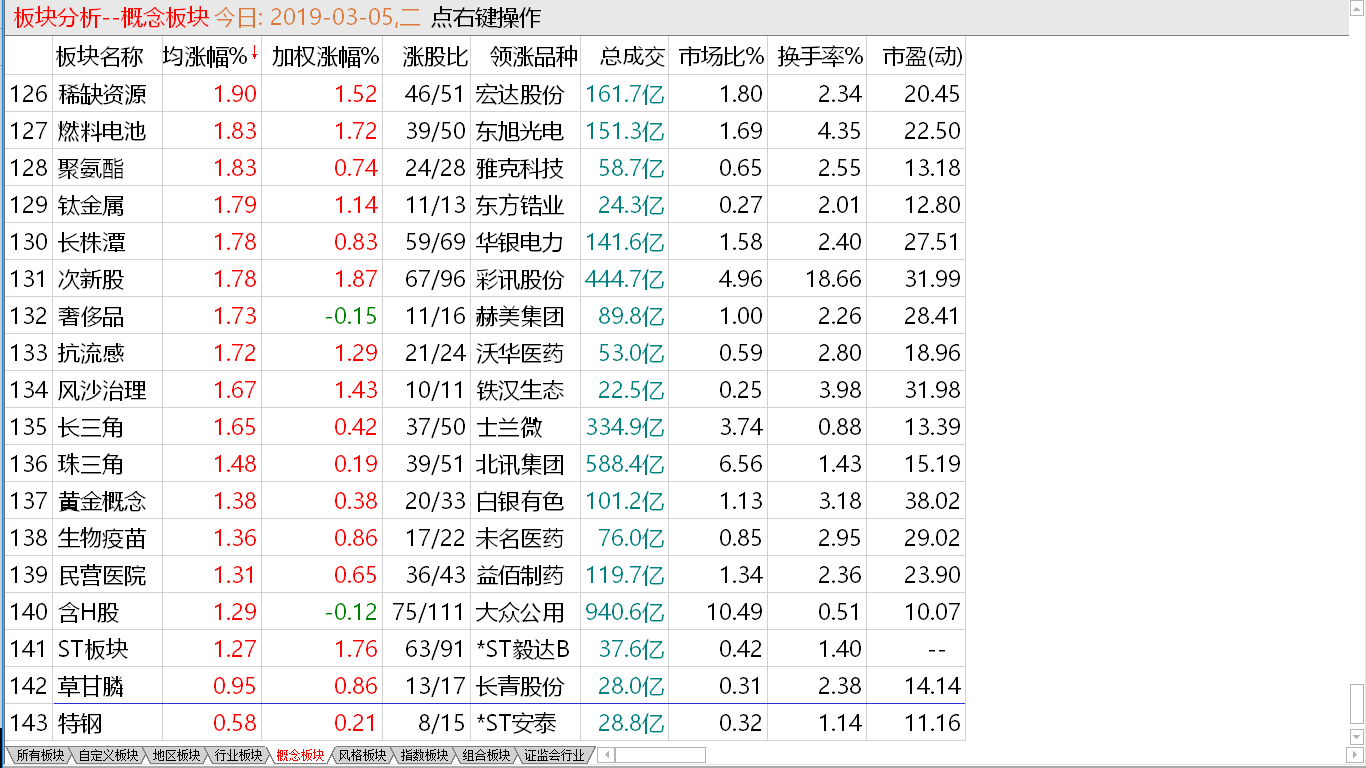The height and width of the screenshot is (768, 1366).
Task: Click leading stock 东旭光电
Action: click(x=520, y=131)
